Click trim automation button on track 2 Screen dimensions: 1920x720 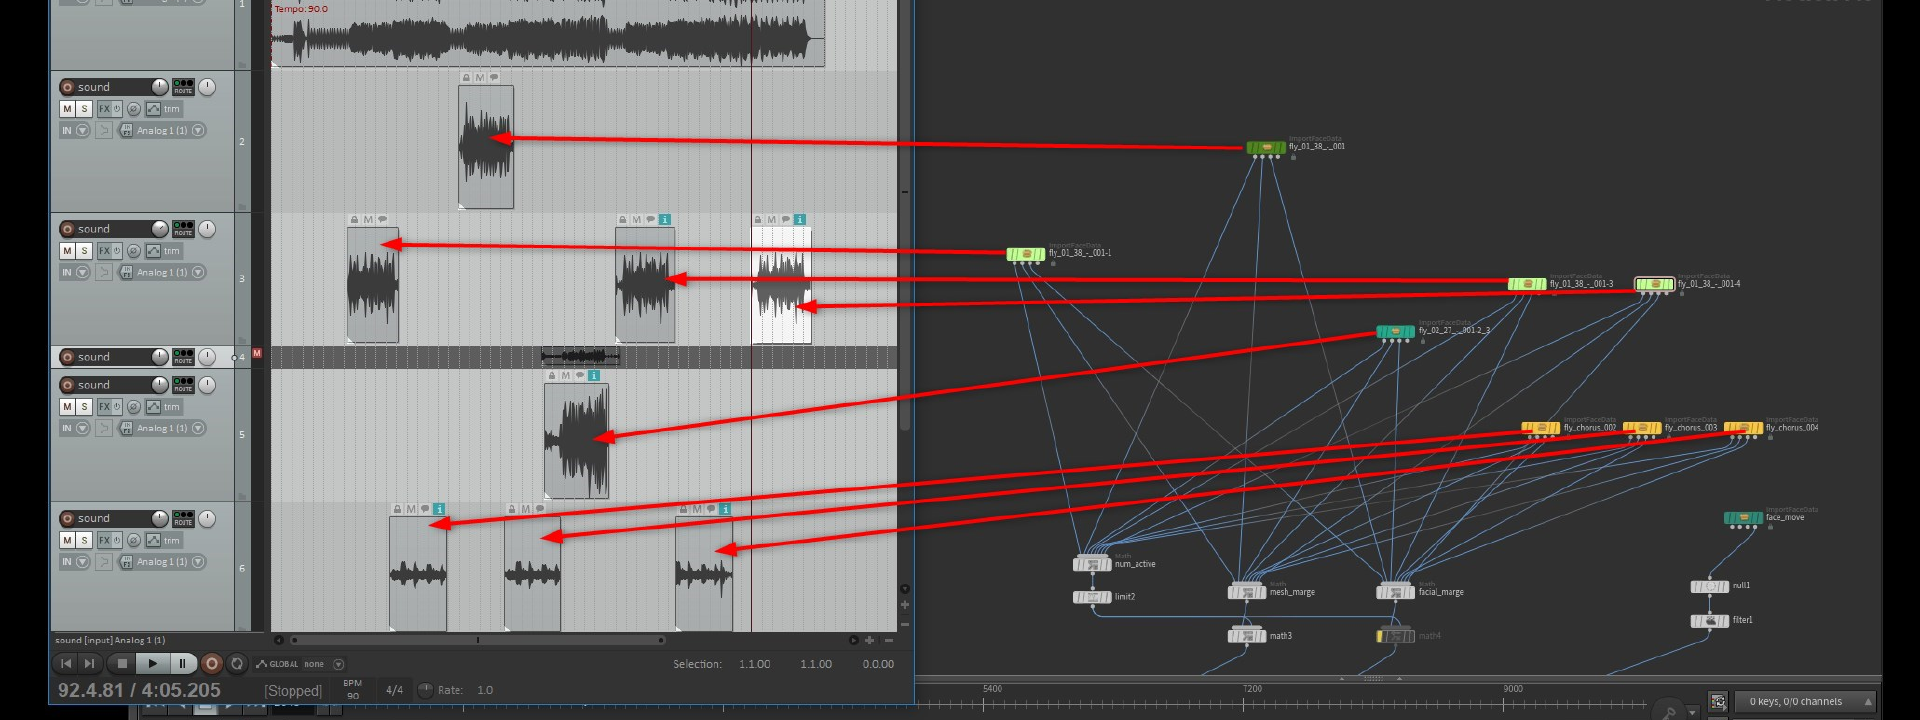(x=172, y=109)
